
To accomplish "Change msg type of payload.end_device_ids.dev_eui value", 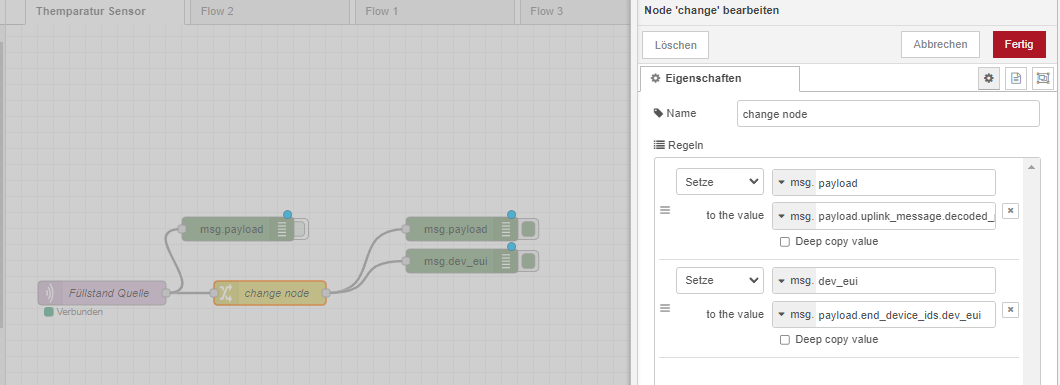I will 794,314.
